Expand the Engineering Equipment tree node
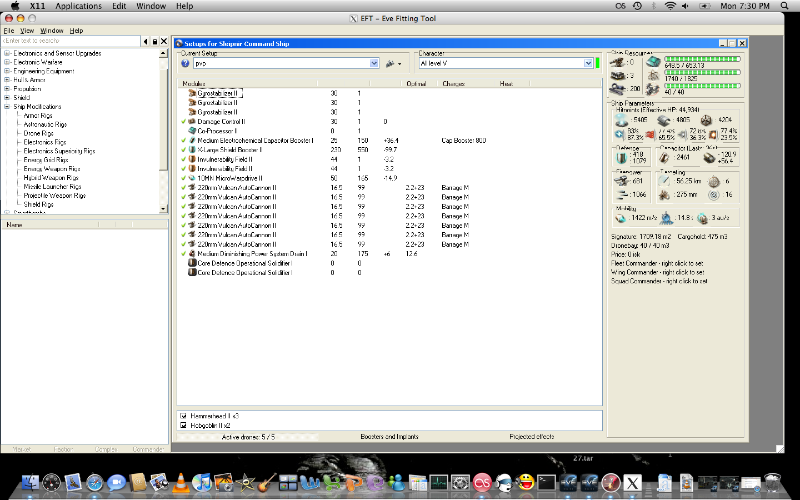 (7, 71)
